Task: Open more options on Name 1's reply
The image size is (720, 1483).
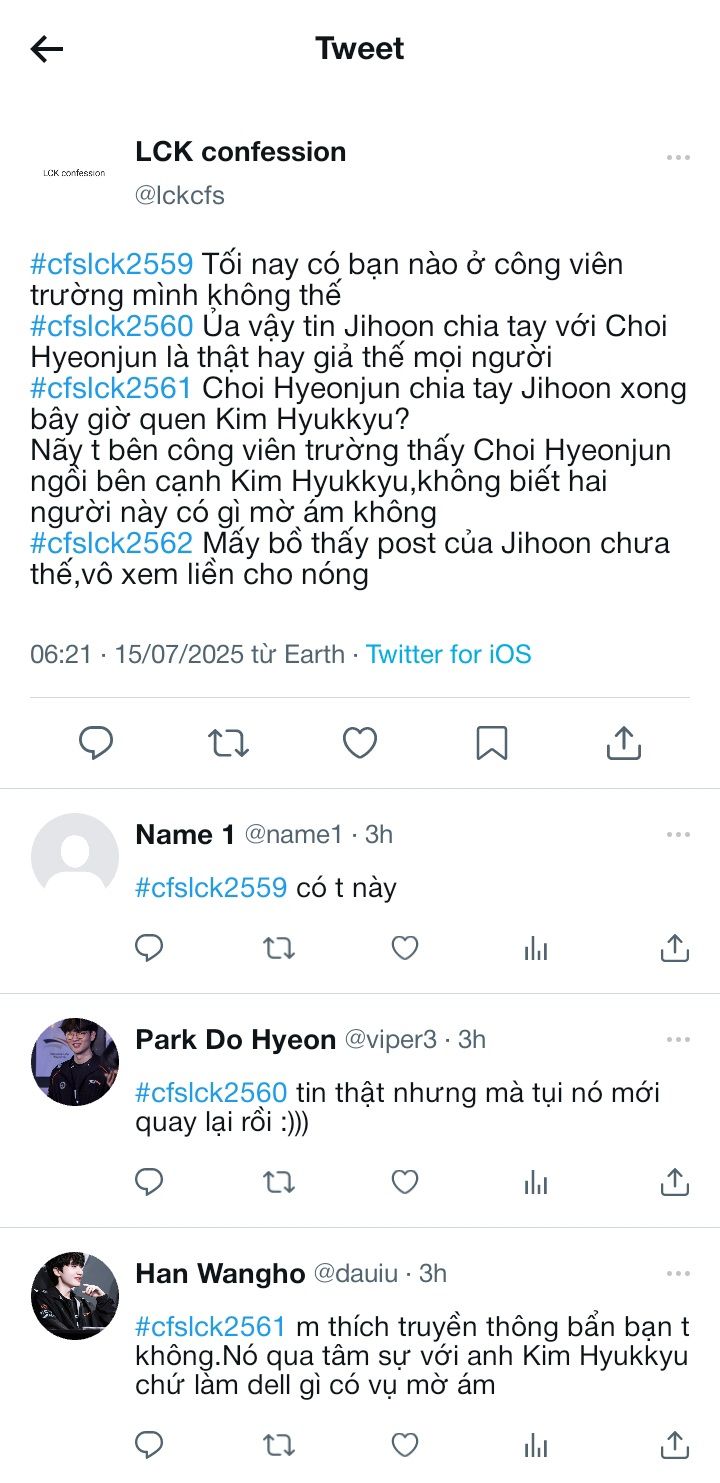Action: click(678, 835)
